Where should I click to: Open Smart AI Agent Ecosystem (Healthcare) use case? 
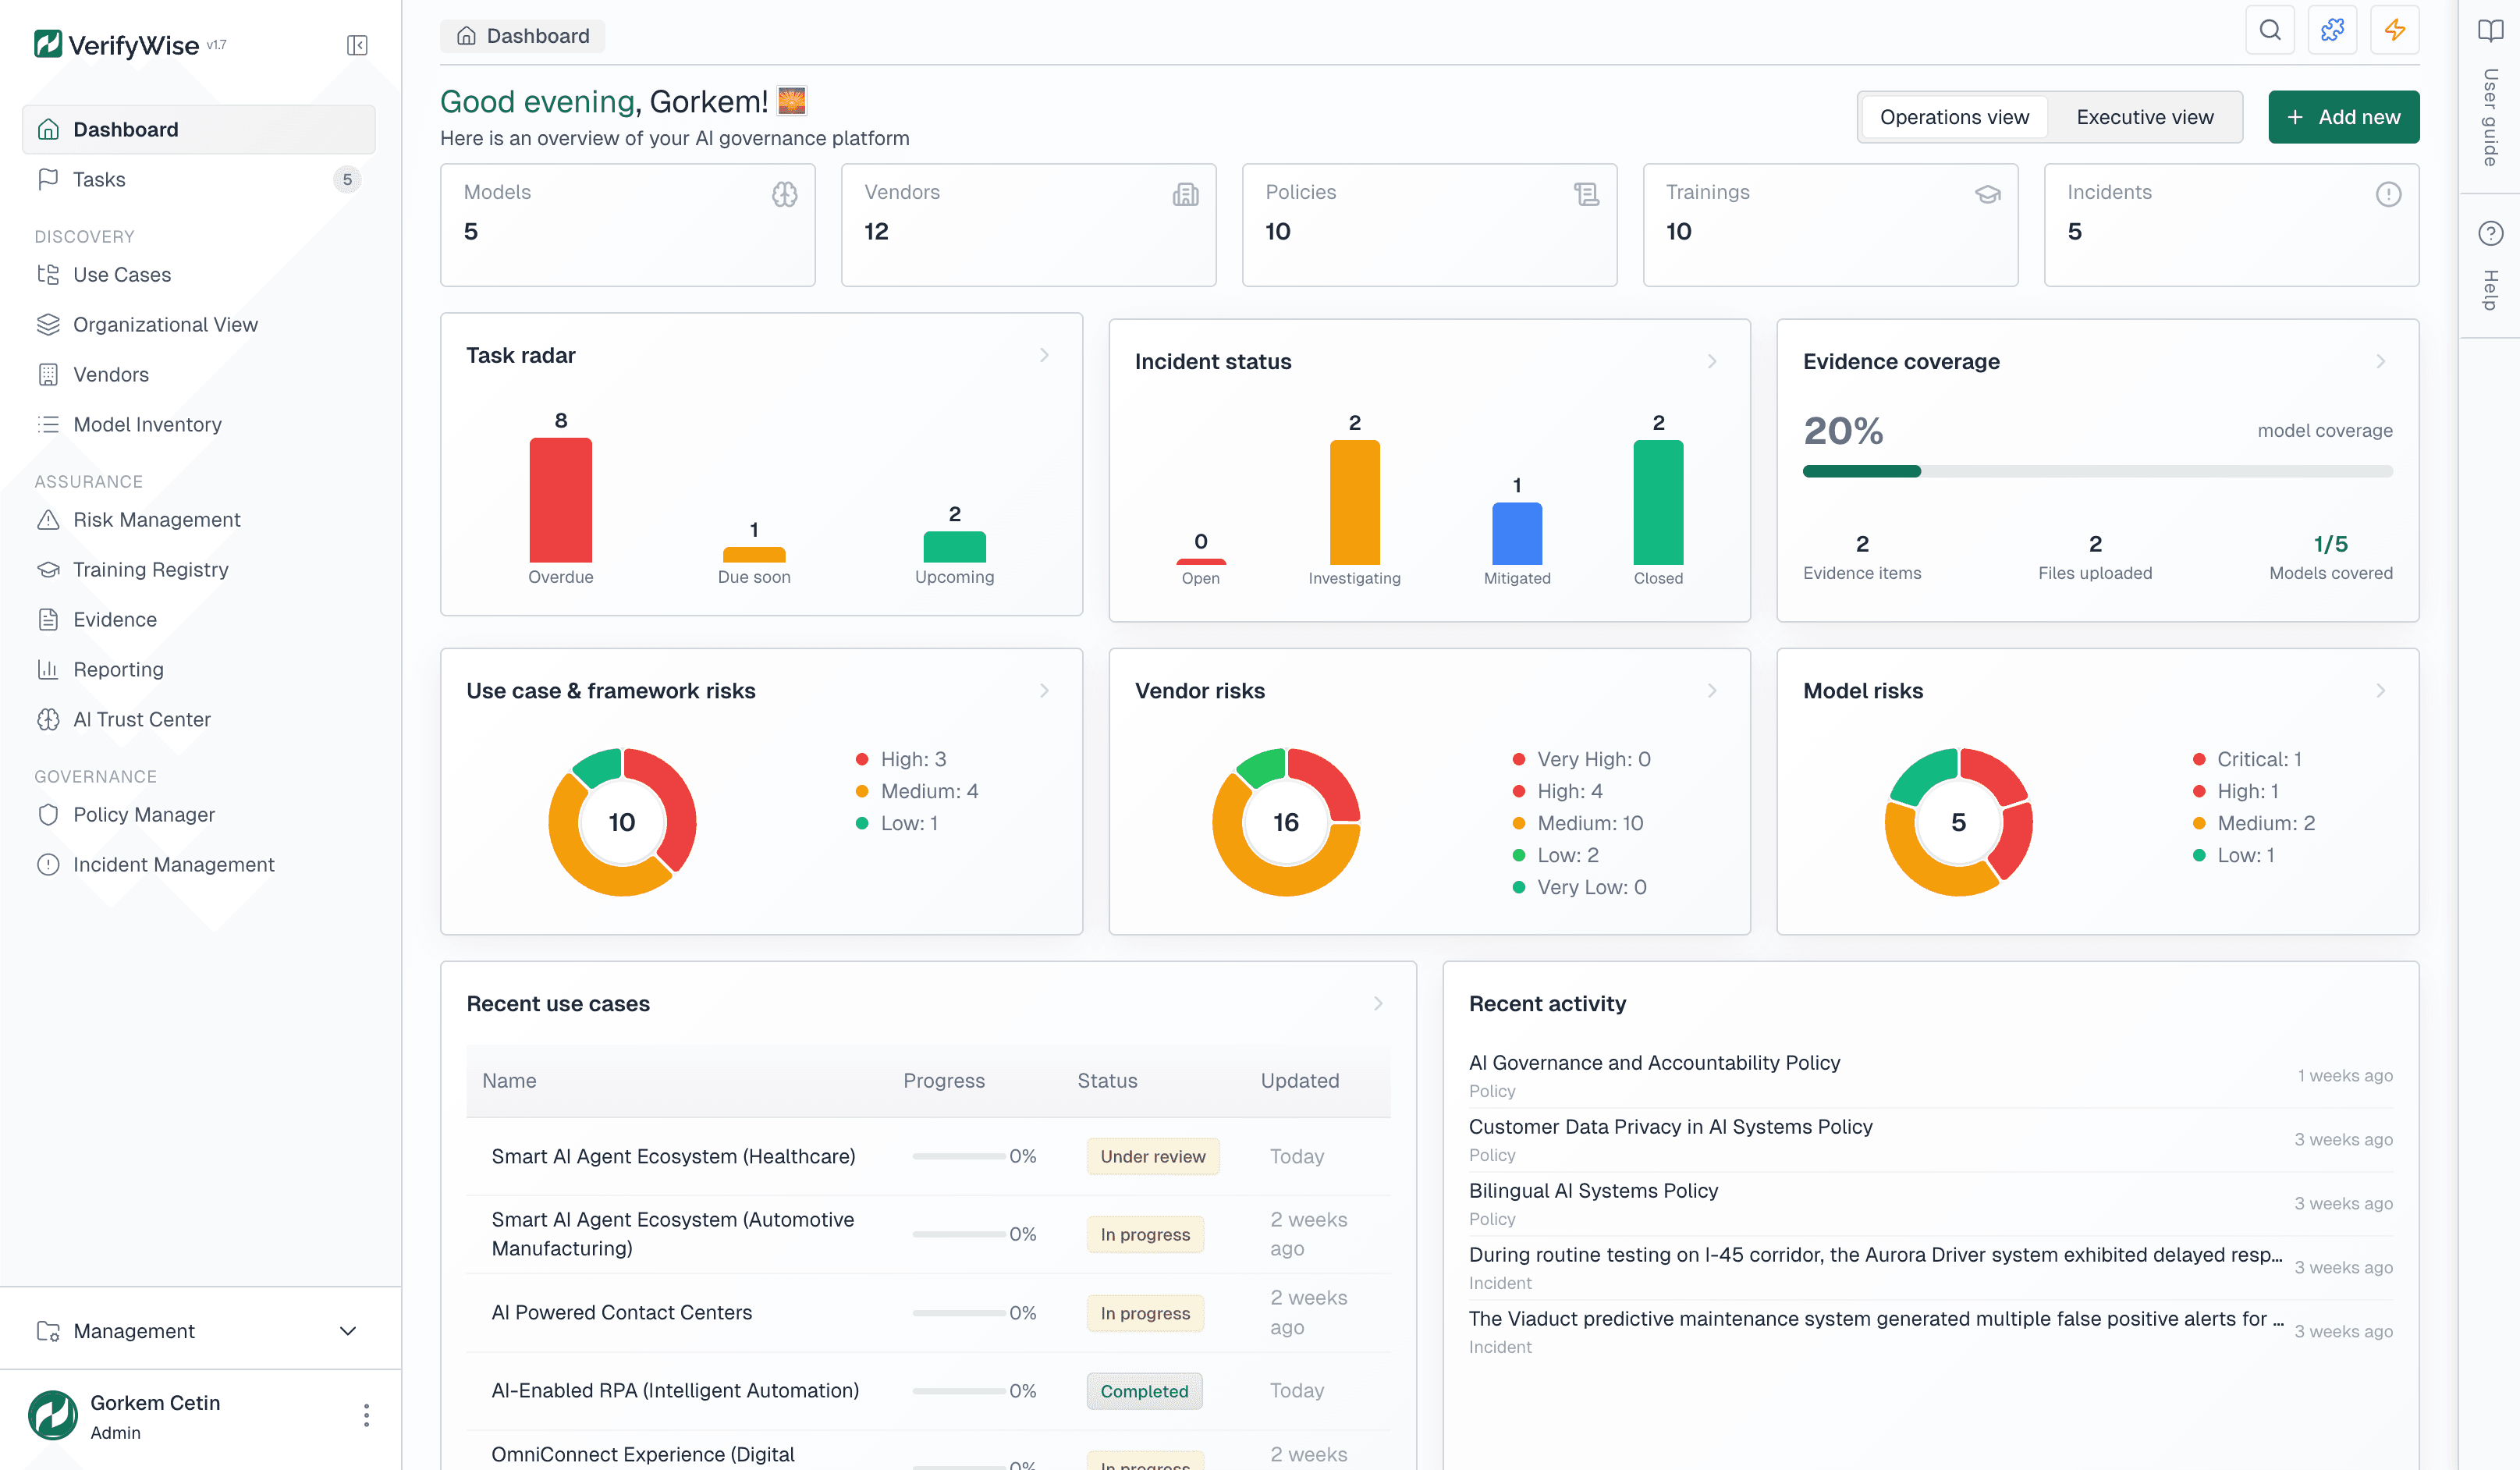673,1156
